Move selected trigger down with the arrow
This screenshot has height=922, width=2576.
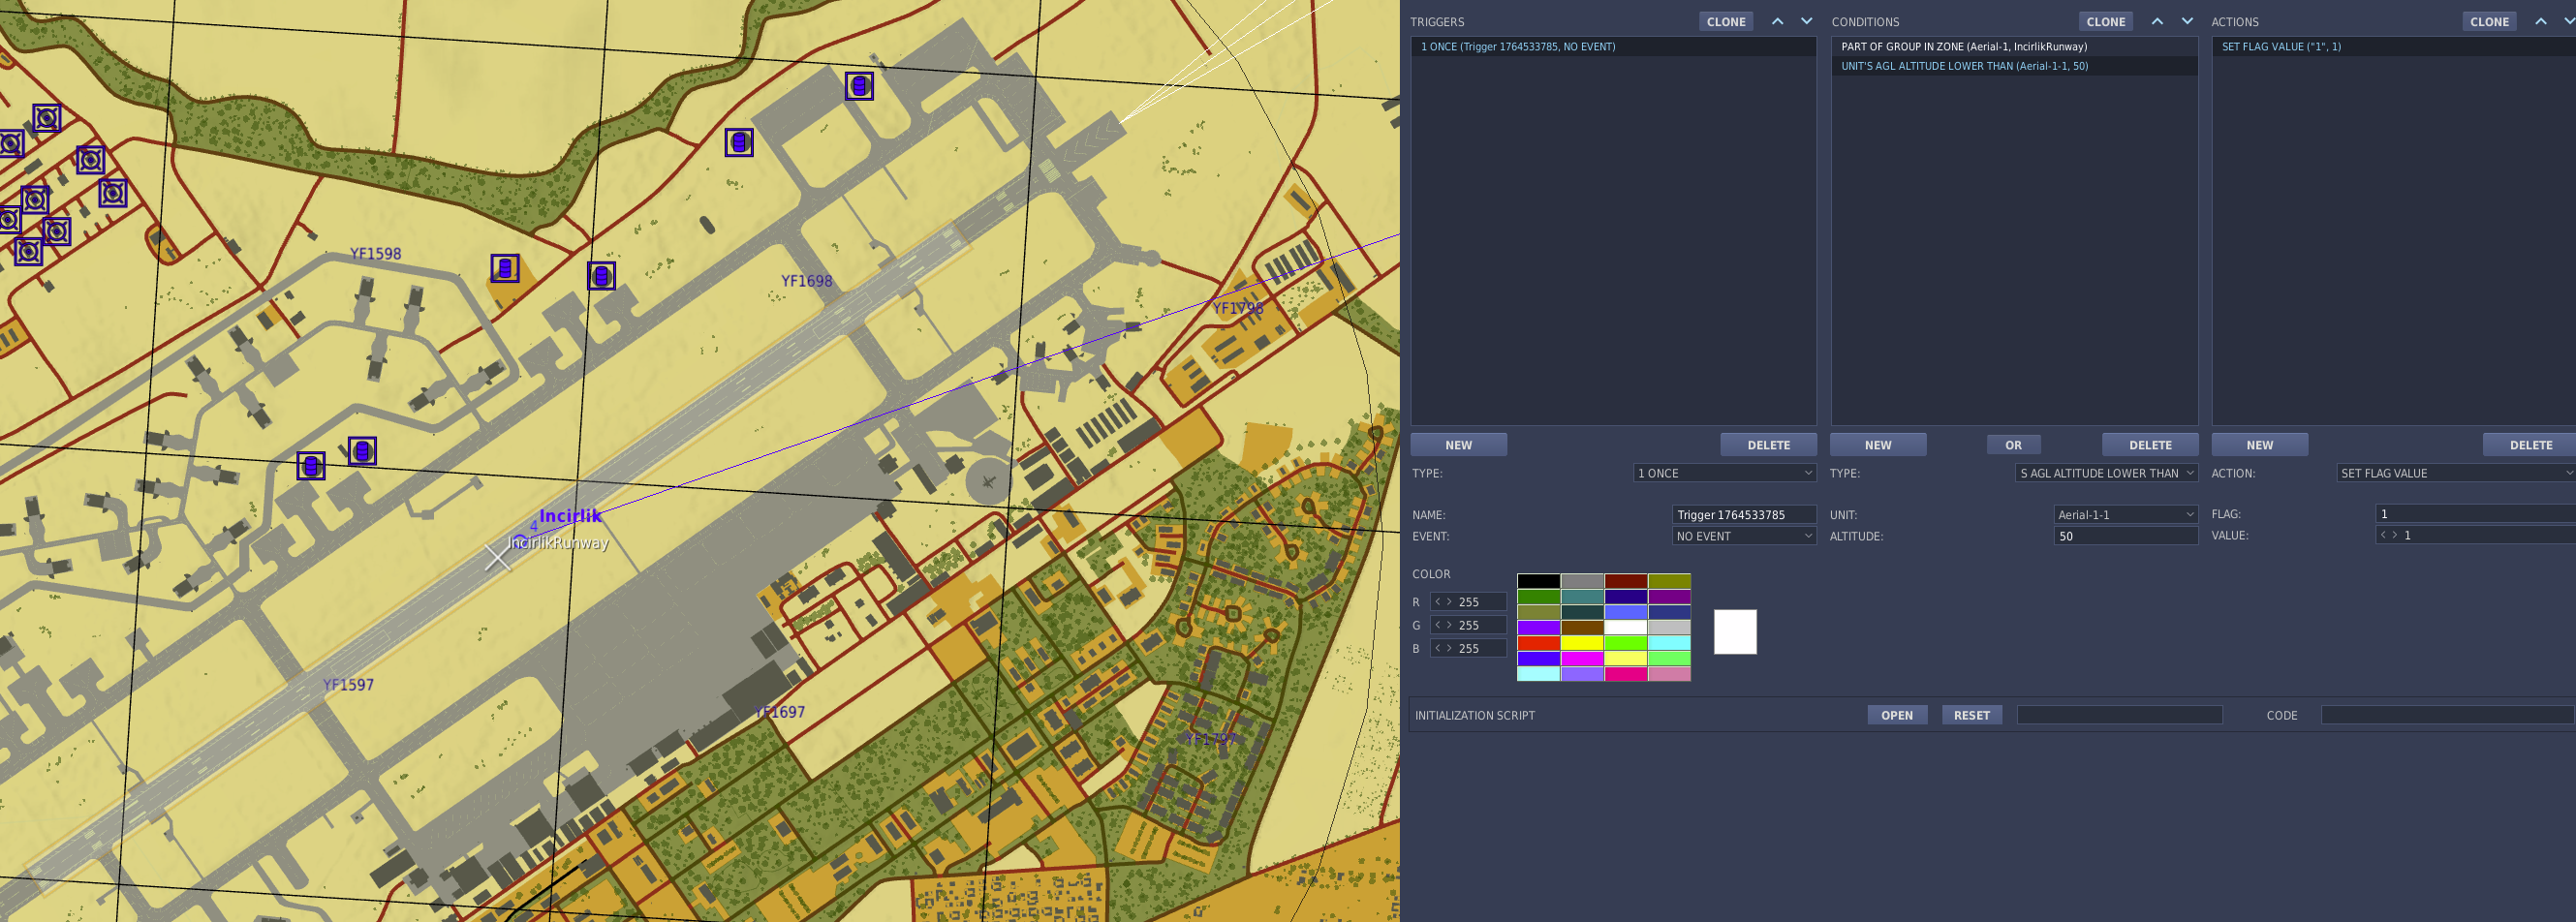[1806, 21]
